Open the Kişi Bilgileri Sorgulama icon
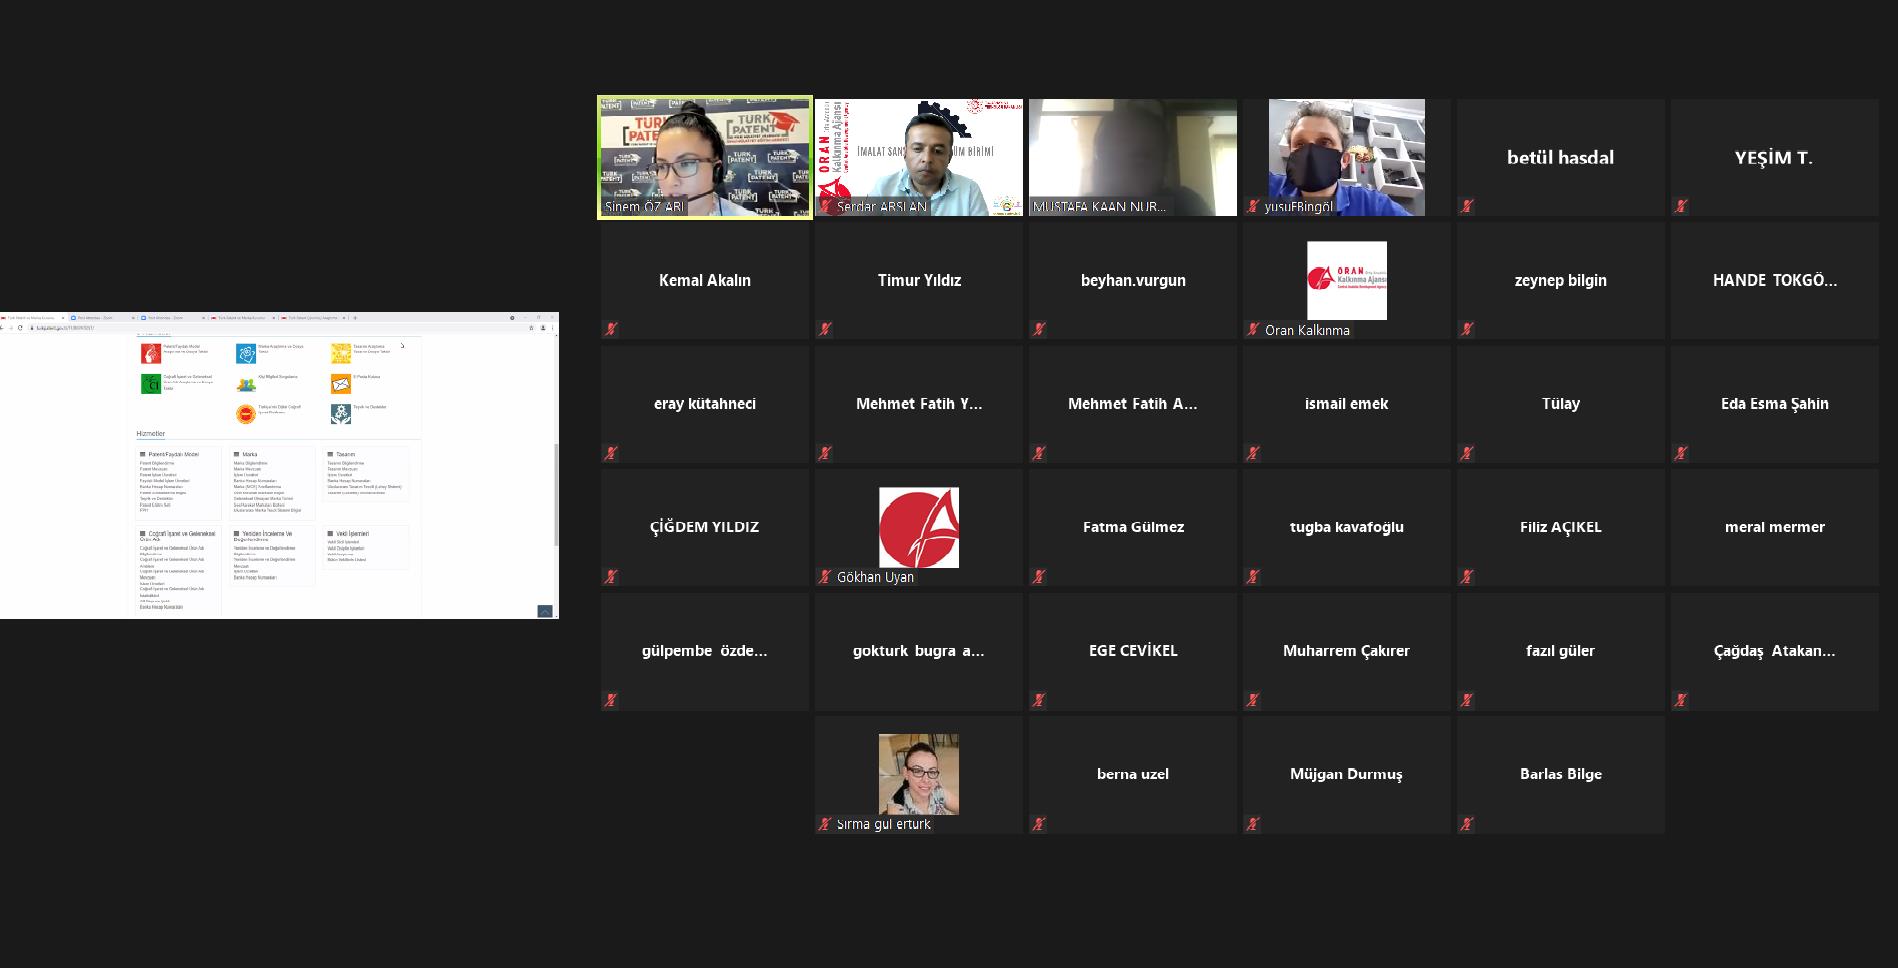Image resolution: width=1898 pixels, height=968 pixels. 245,384
